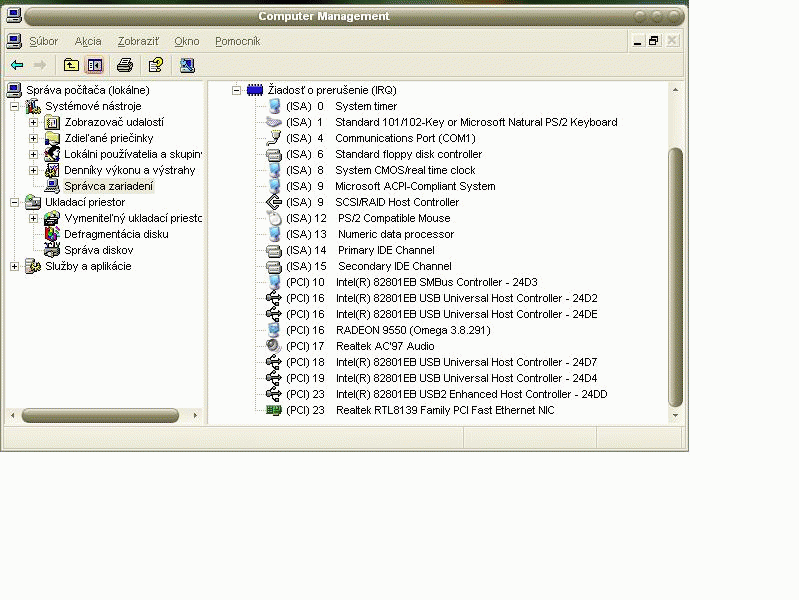Expand the Zobrazovač udalostí node
Viewport: 799px width, 600px height.
click(x=33, y=122)
